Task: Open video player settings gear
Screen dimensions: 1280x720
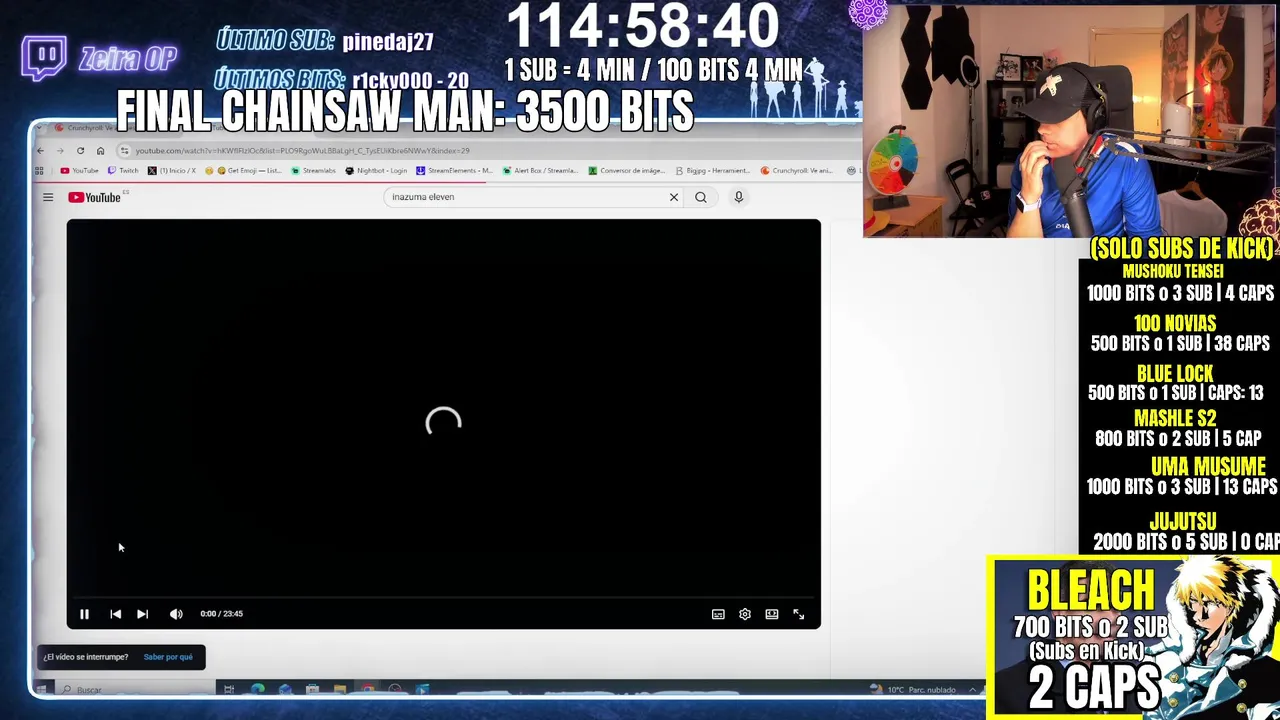Action: [x=745, y=614]
